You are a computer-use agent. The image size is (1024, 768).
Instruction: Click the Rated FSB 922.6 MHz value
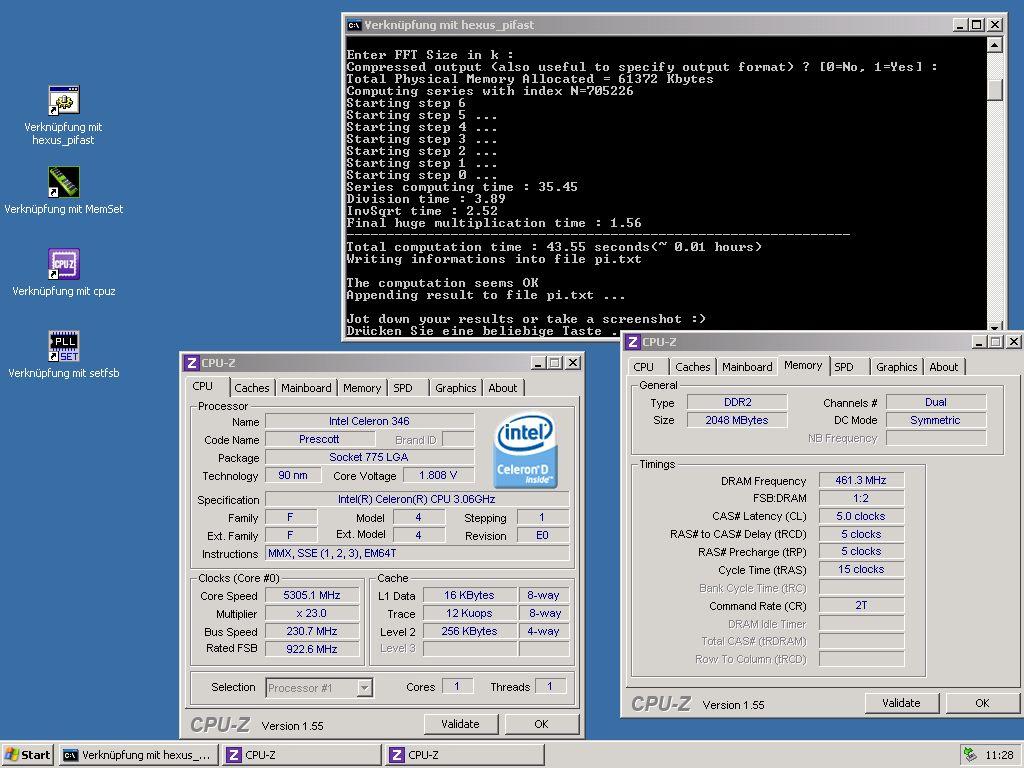tap(312, 649)
